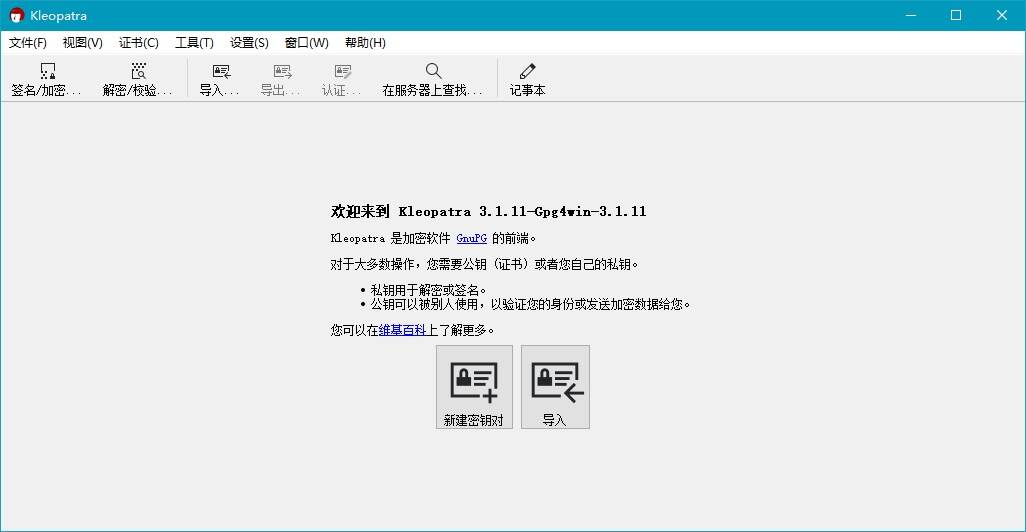Show the 窗口(W) menu

tap(306, 43)
